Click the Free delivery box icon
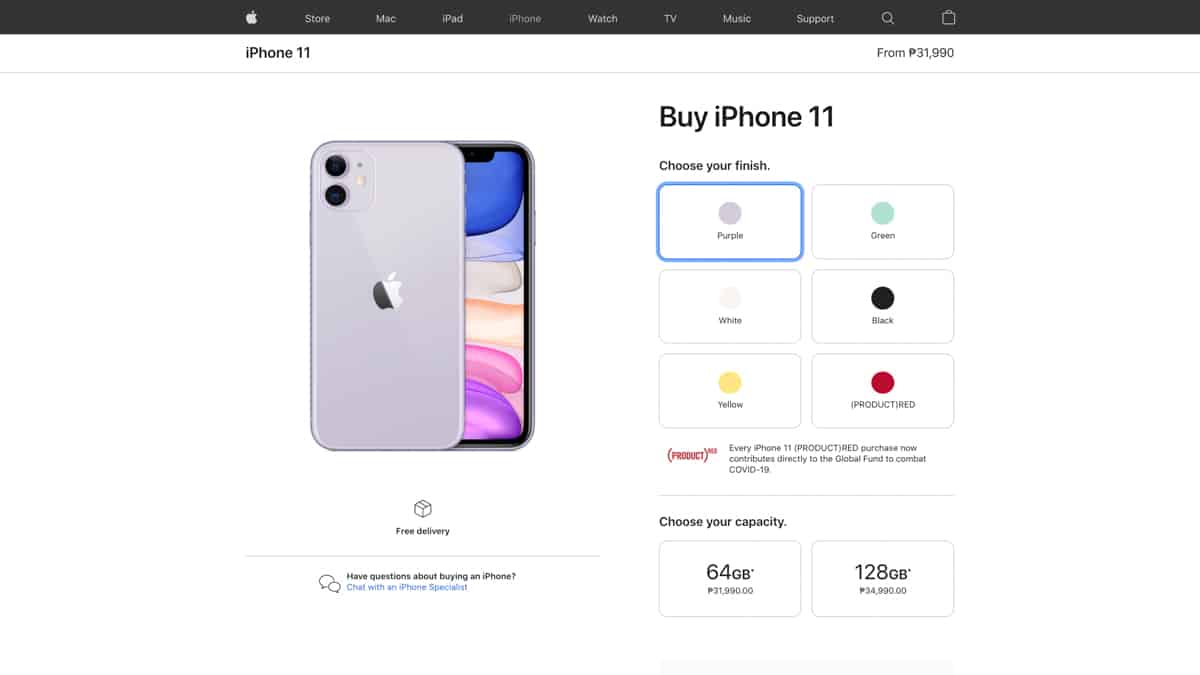This screenshot has width=1200, height=675. (x=423, y=509)
